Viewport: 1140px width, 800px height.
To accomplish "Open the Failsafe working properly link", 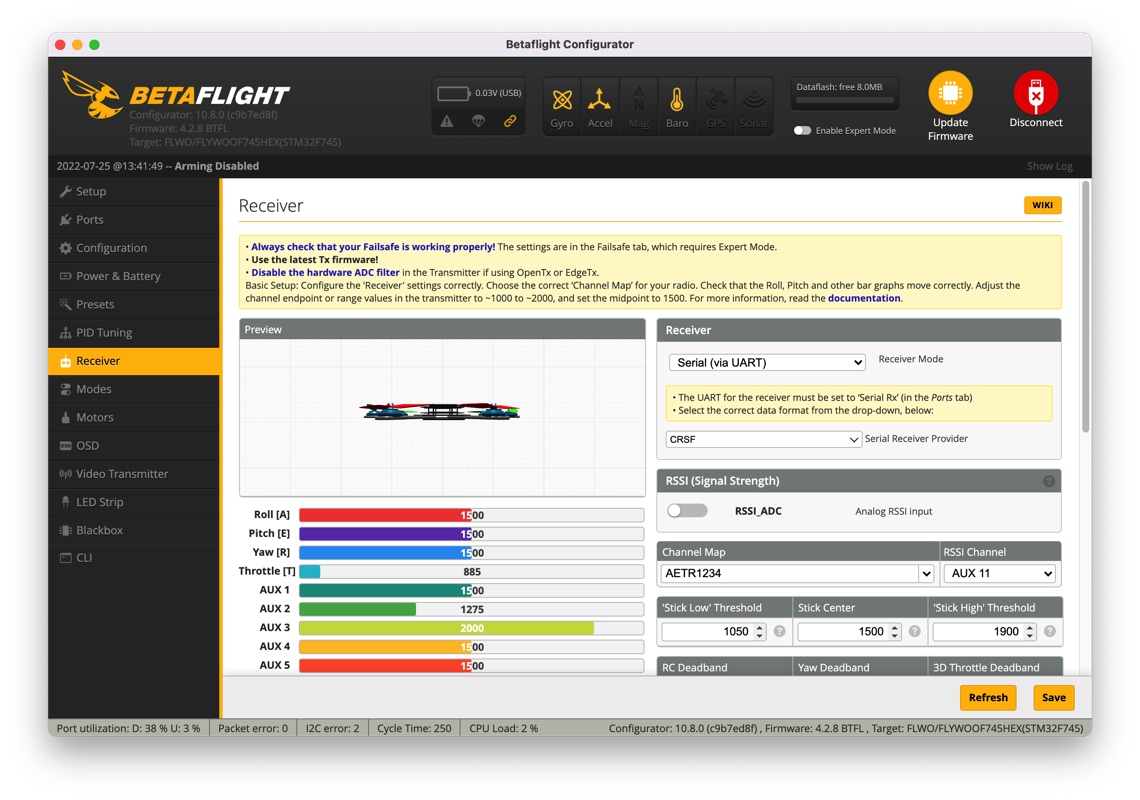I will [373, 247].
